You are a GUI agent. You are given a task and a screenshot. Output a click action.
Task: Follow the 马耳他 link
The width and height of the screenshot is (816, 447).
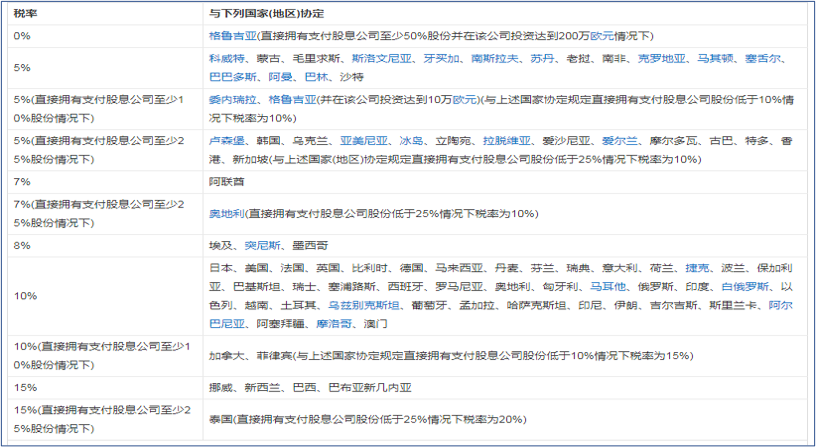click(x=608, y=287)
